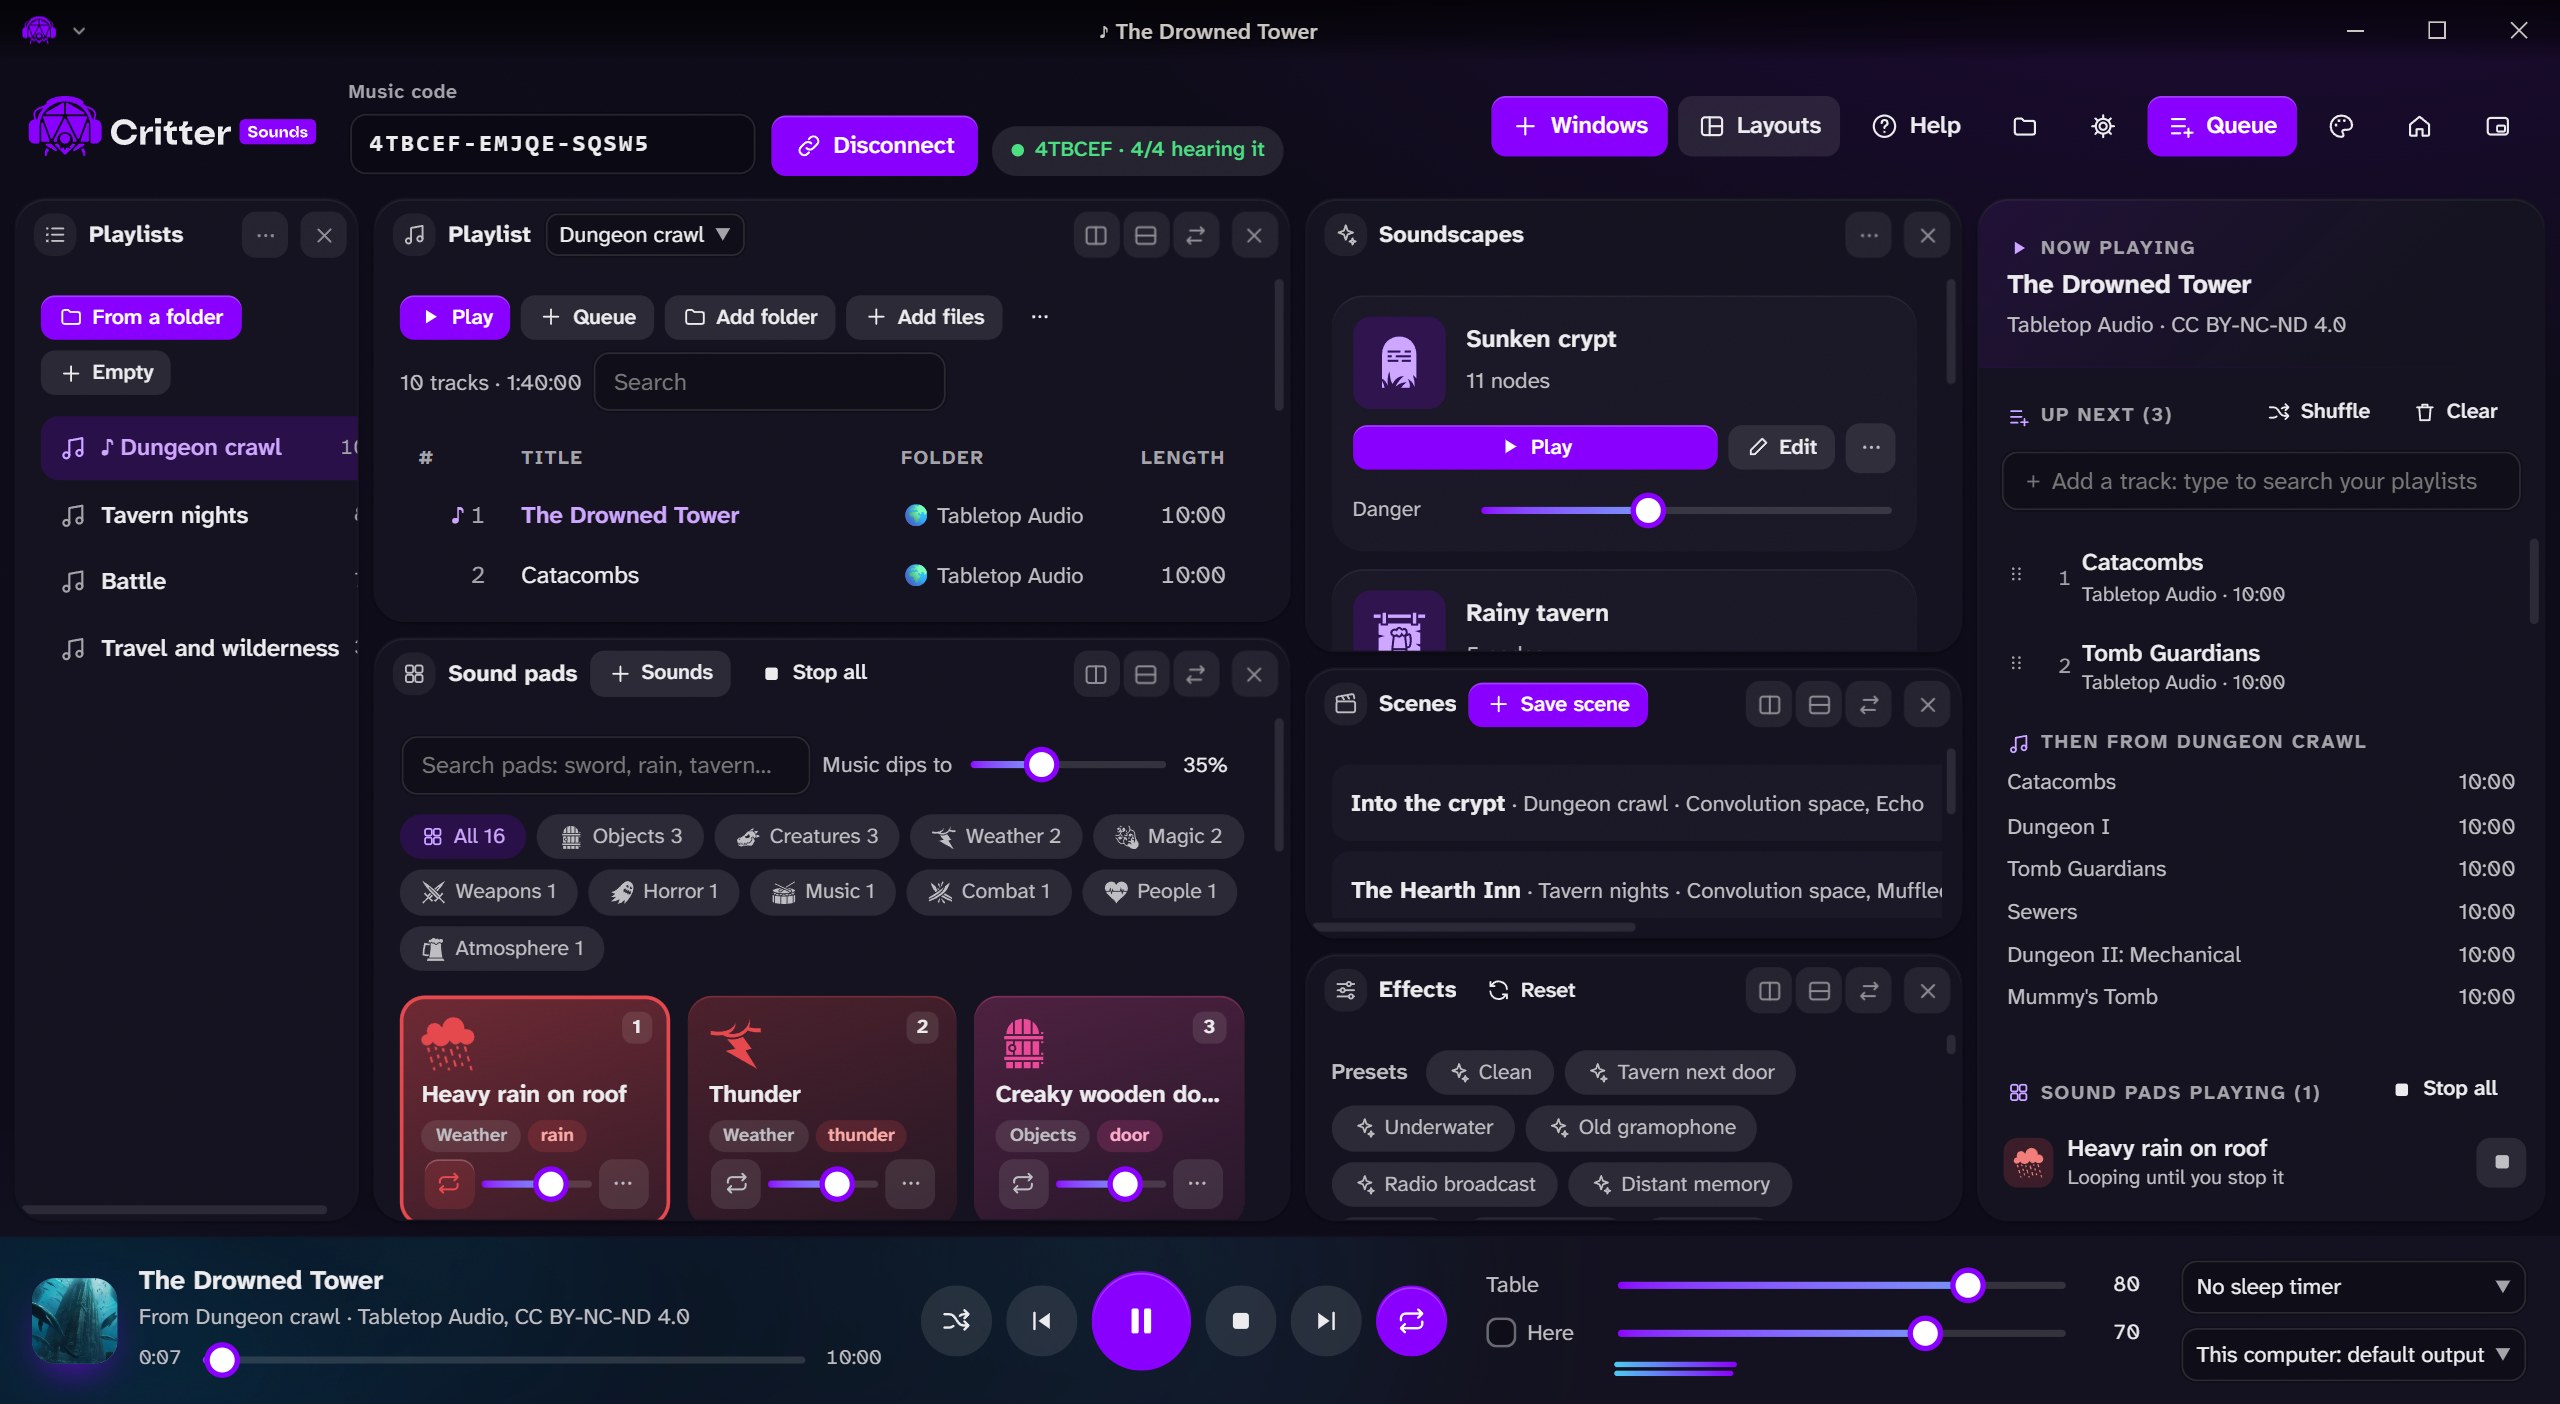2560x1404 pixels.
Task: Toggle shuffle in the player bar
Action: (x=956, y=1321)
